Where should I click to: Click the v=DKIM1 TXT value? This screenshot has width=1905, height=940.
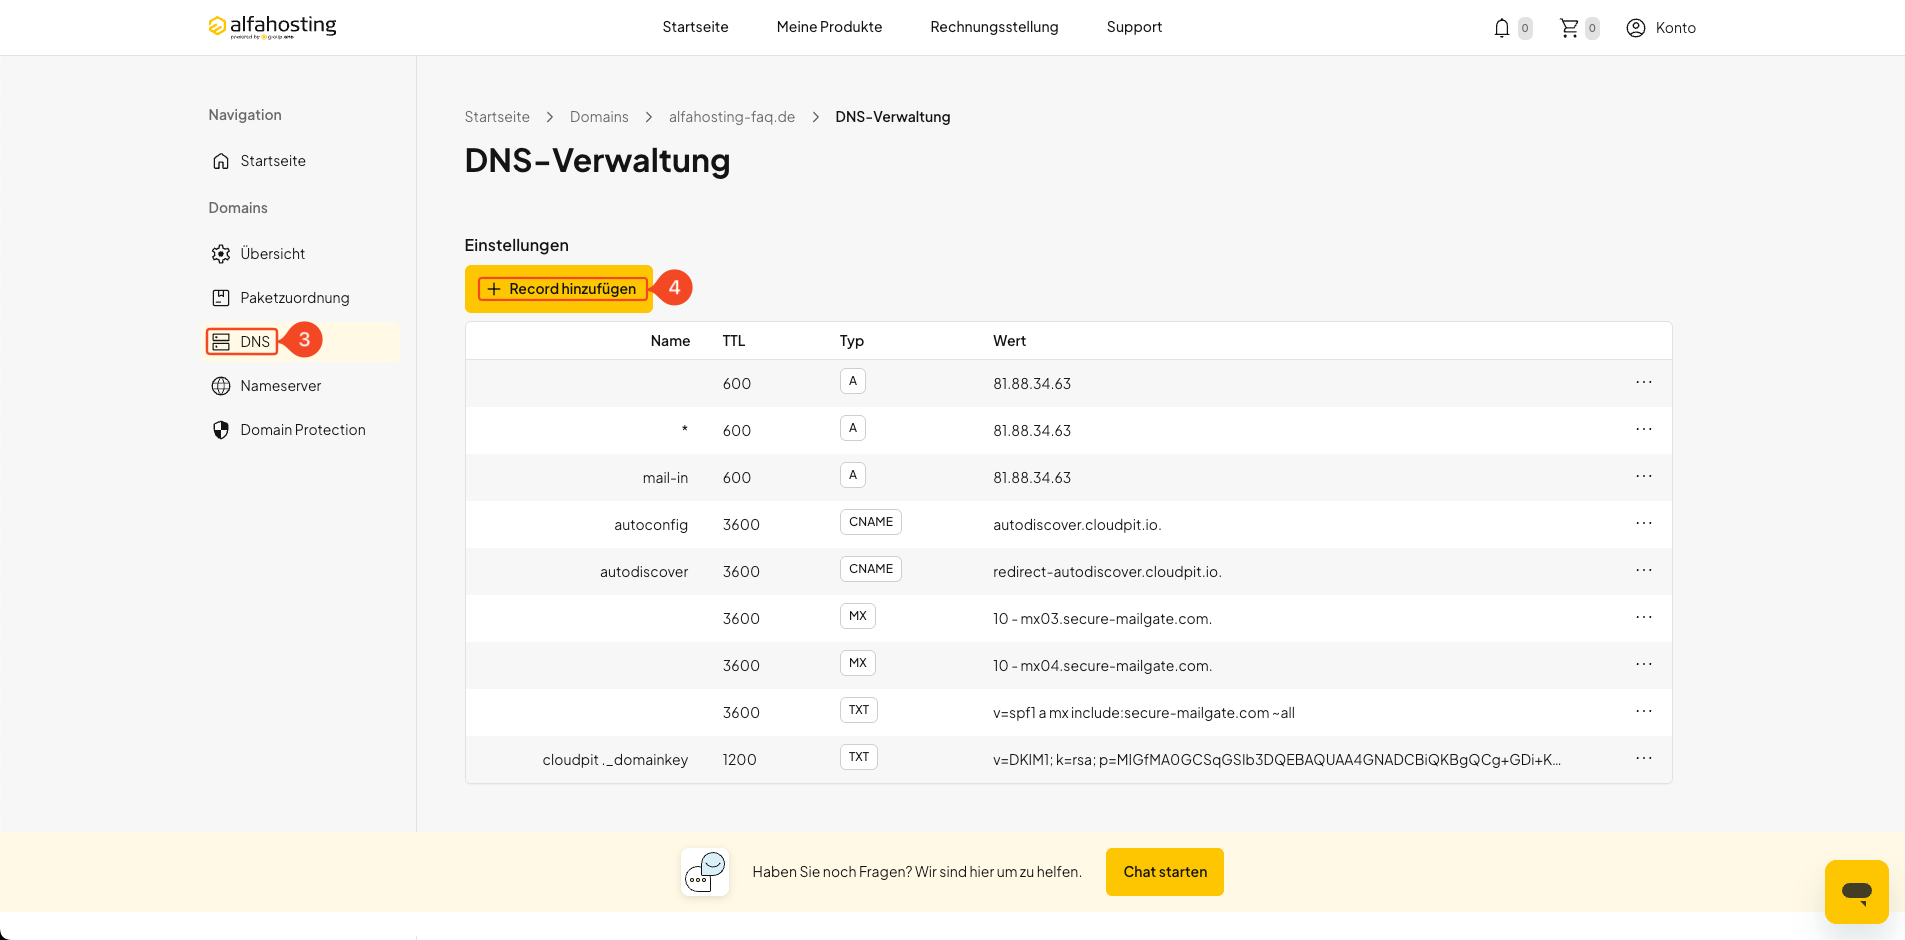pyautogui.click(x=1277, y=760)
